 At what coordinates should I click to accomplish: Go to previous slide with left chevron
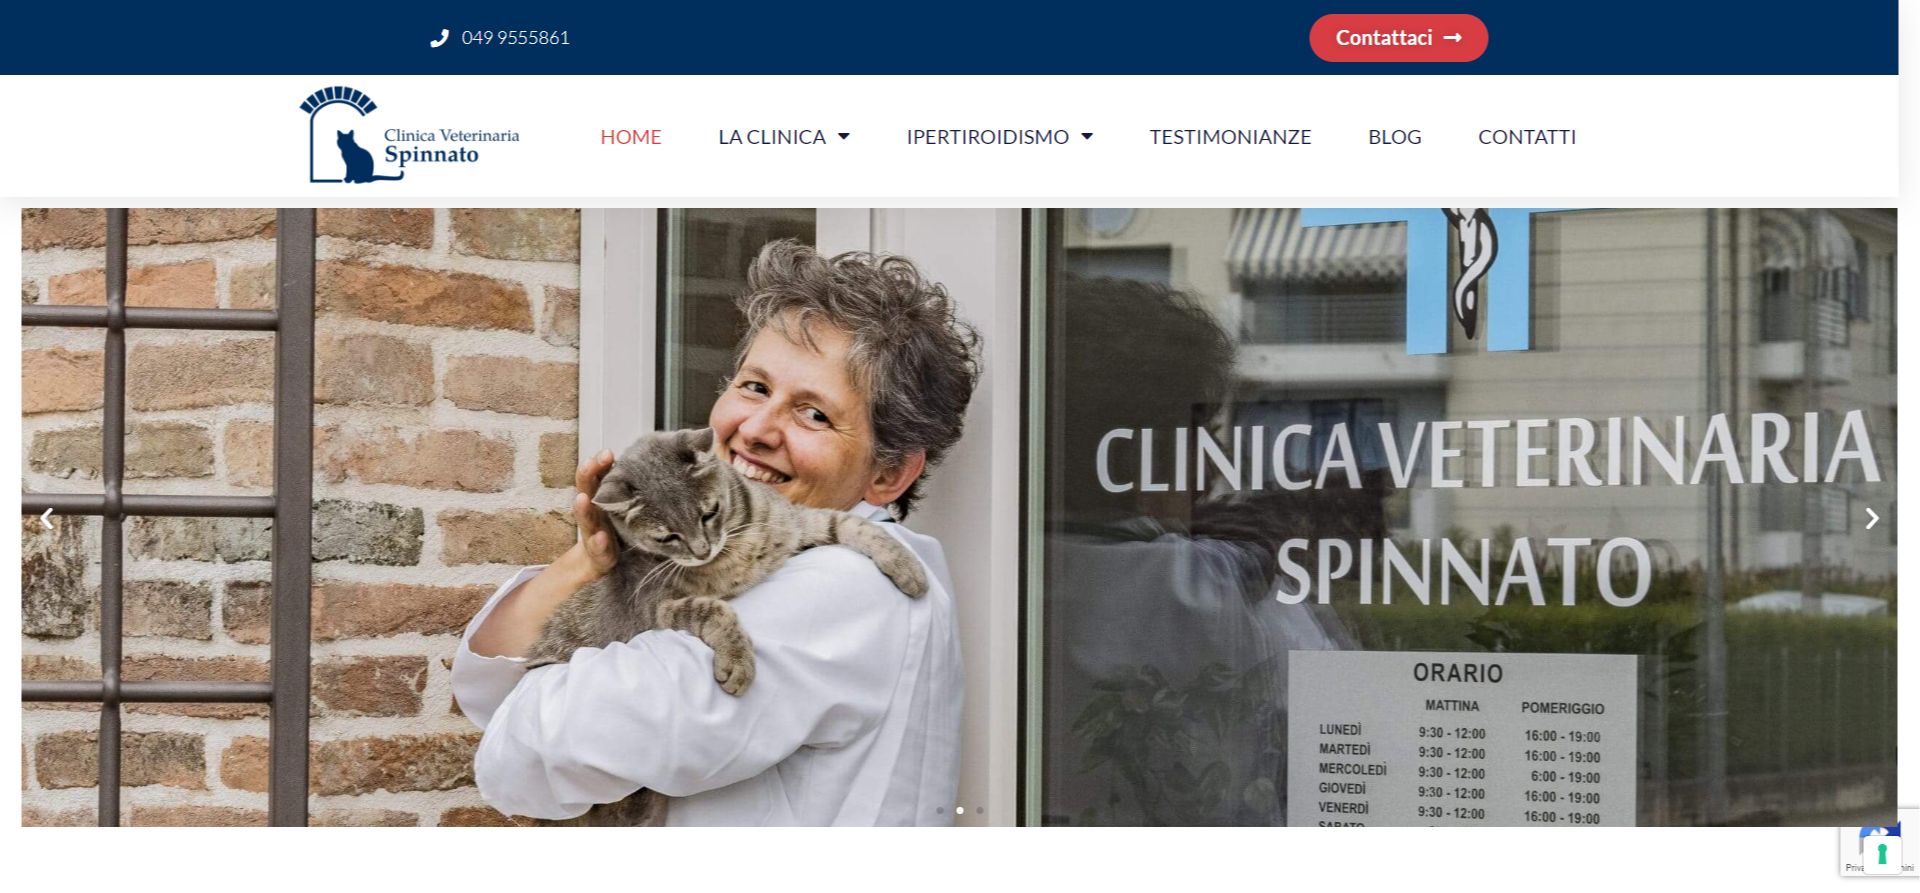click(47, 518)
